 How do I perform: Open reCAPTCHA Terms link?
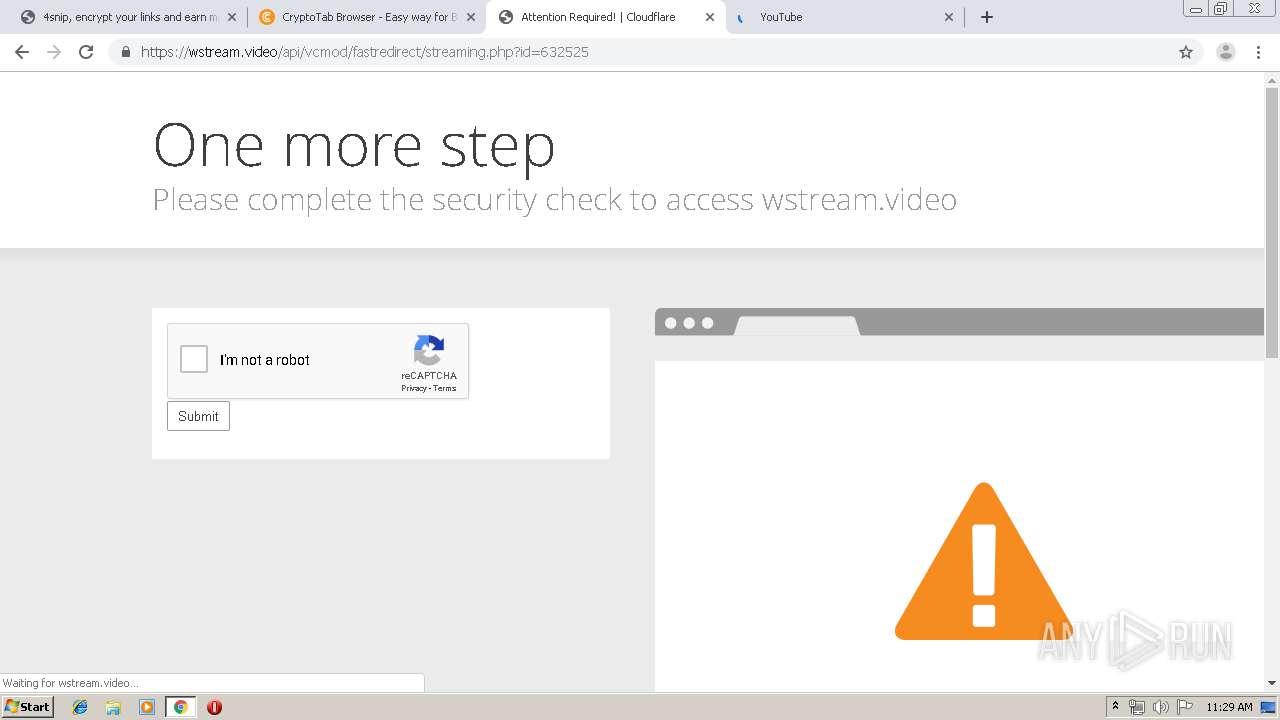(445, 388)
